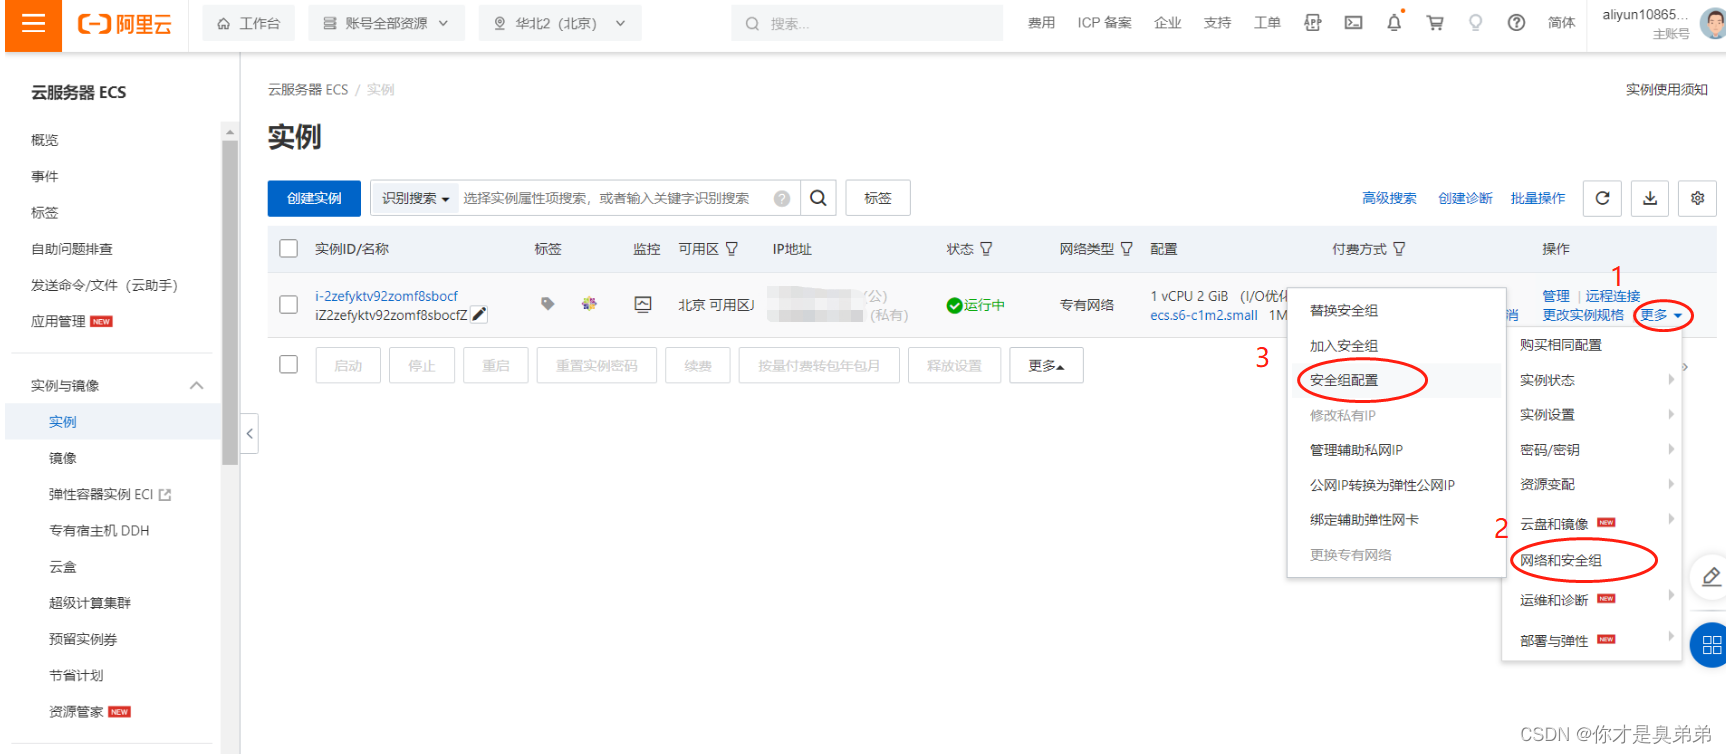Refresh the instance list
The image size is (1726, 754).
pyautogui.click(x=1602, y=198)
